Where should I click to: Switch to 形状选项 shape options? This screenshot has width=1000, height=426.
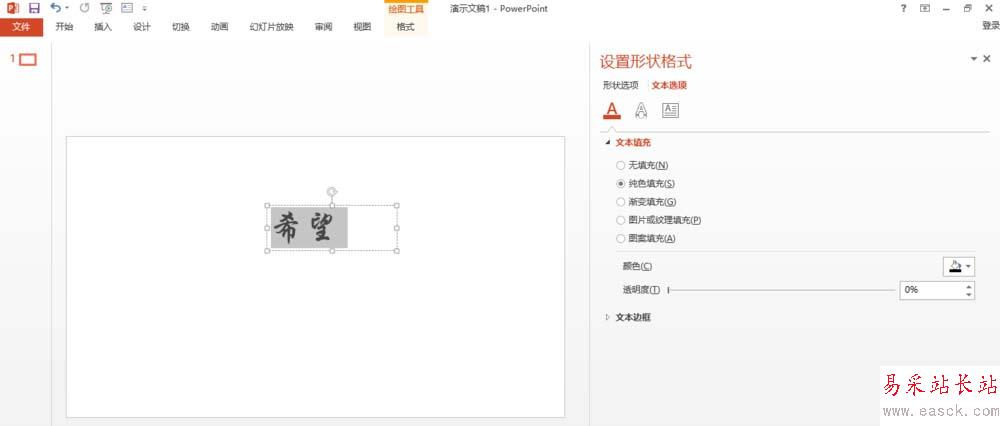621,85
